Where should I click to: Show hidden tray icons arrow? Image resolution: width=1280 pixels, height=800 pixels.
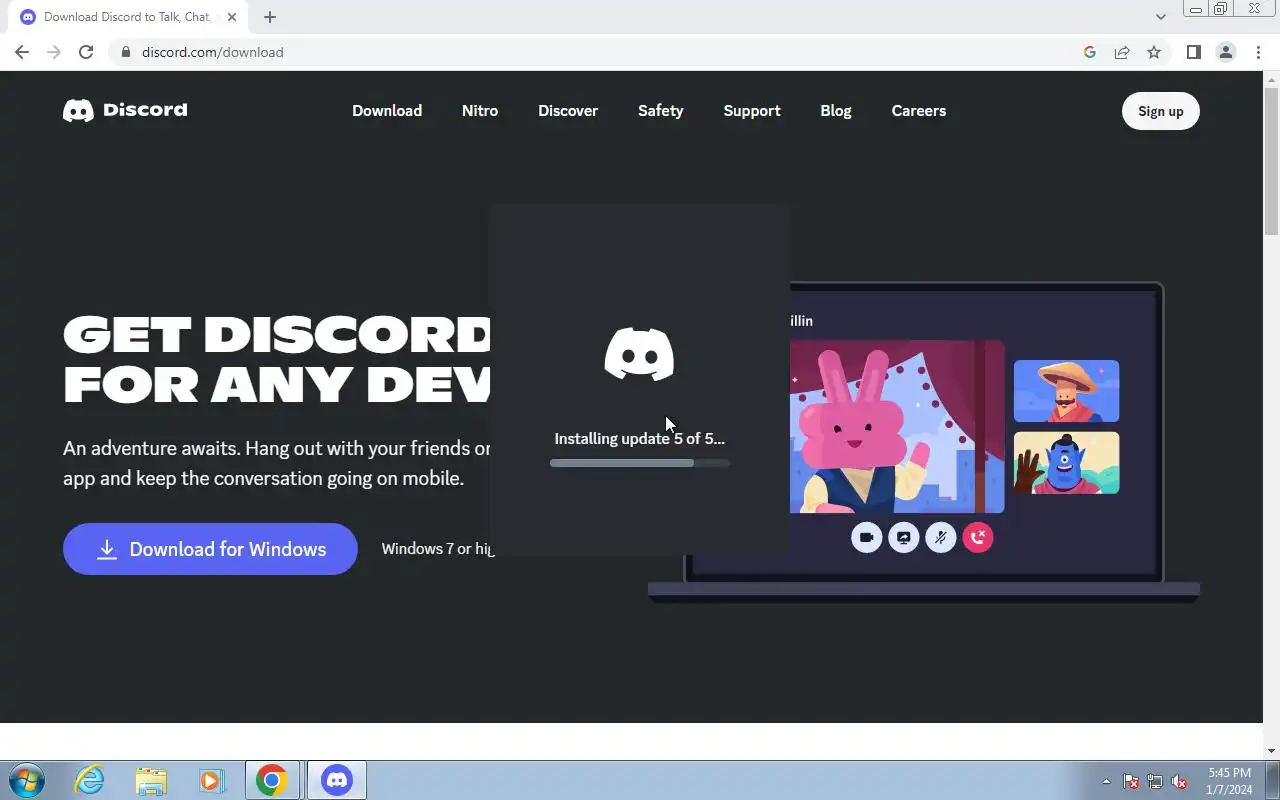click(1106, 781)
